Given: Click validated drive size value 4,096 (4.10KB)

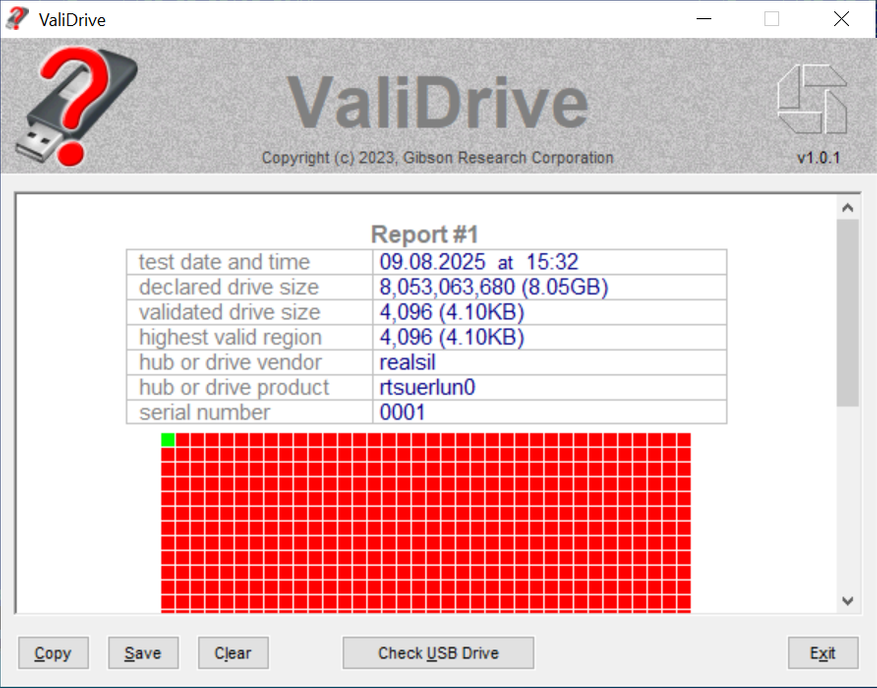Looking at the screenshot, I should tap(452, 312).
